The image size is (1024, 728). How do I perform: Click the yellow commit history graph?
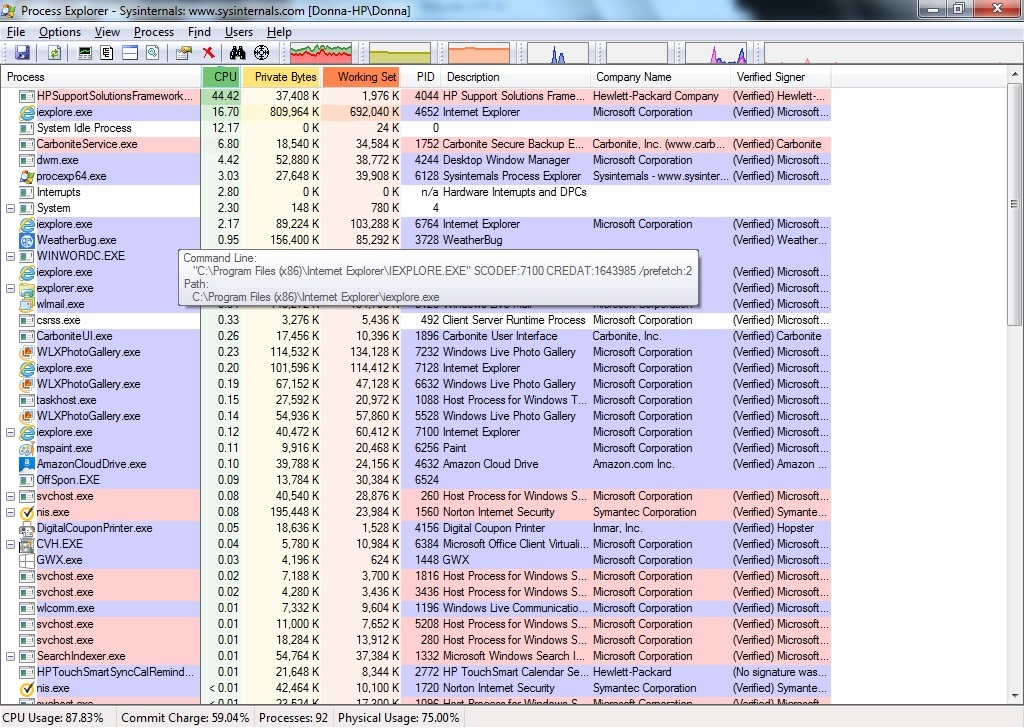400,53
